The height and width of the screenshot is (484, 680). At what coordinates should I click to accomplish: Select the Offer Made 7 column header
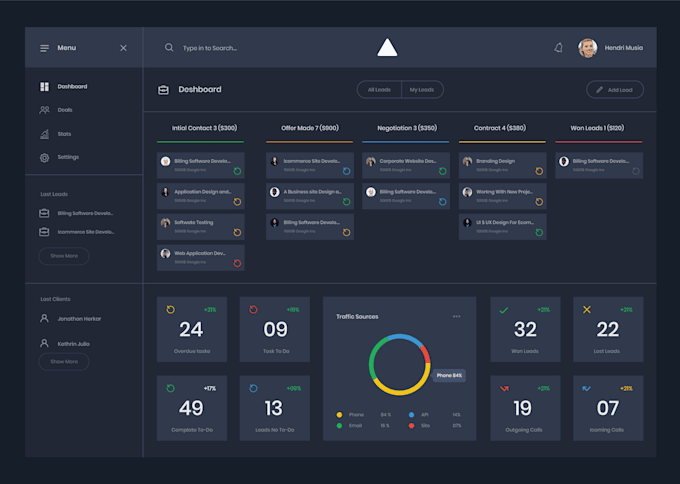click(x=310, y=128)
